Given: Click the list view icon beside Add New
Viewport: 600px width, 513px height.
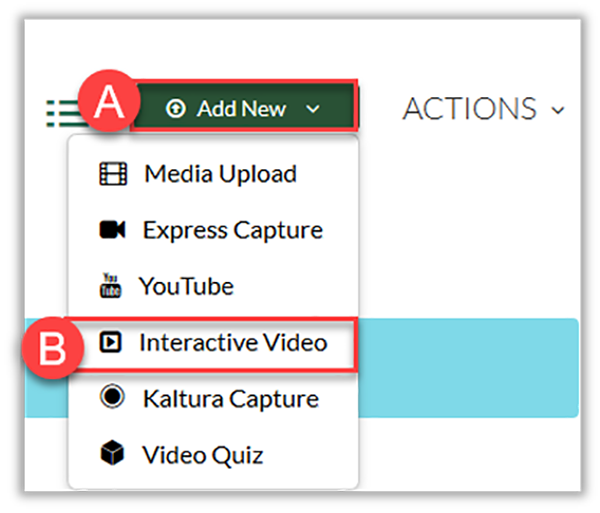Looking at the screenshot, I should (x=62, y=109).
